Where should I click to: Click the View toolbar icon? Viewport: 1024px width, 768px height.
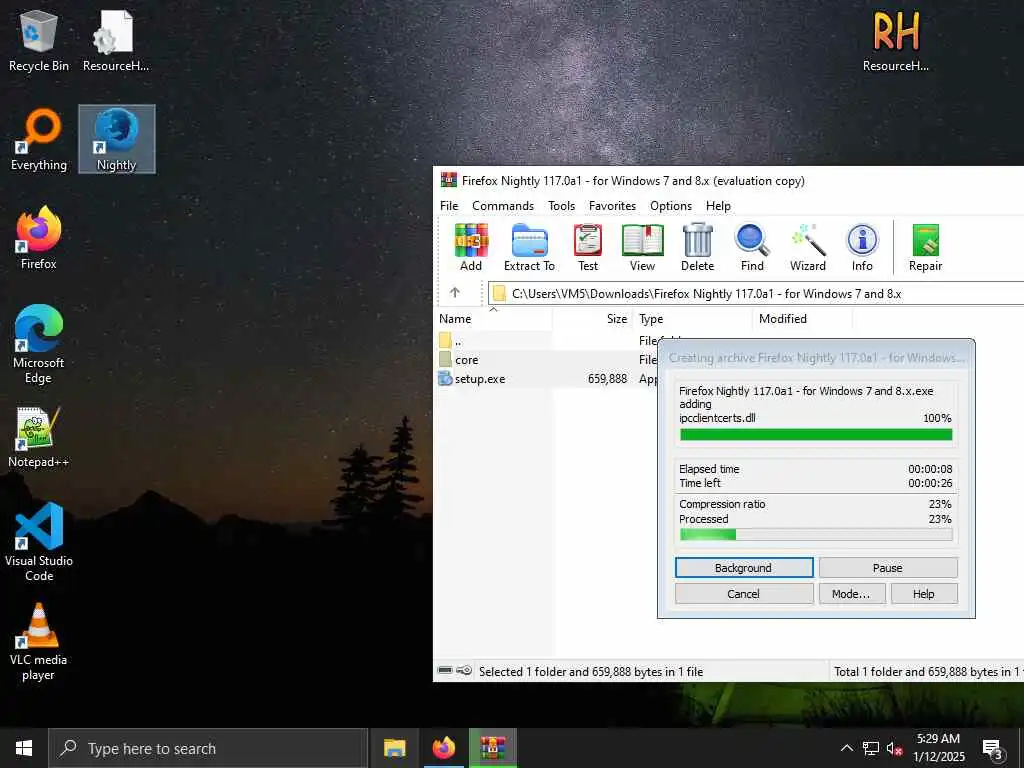[643, 247]
